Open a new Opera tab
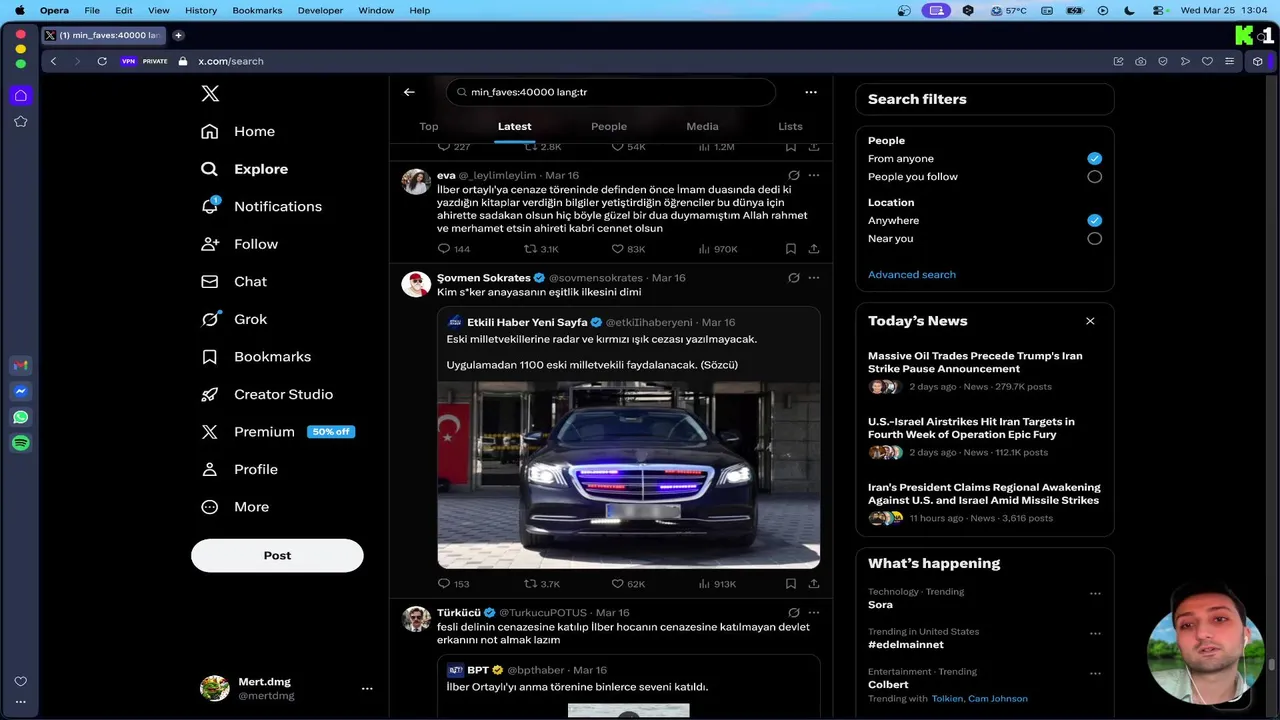The height and width of the screenshot is (720, 1280). click(x=178, y=35)
